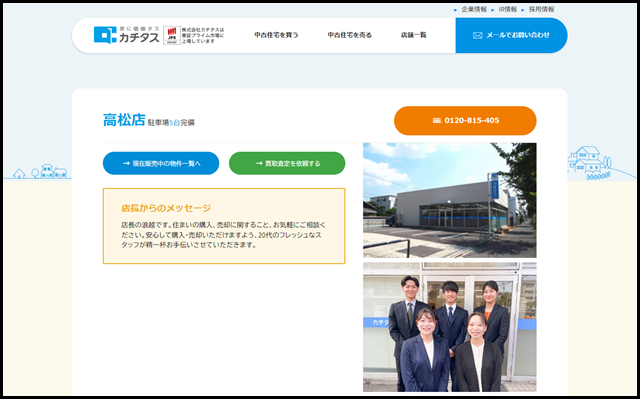Click 駐車場5台完備 text
Viewport: 640px width, 399px height.
171,122
